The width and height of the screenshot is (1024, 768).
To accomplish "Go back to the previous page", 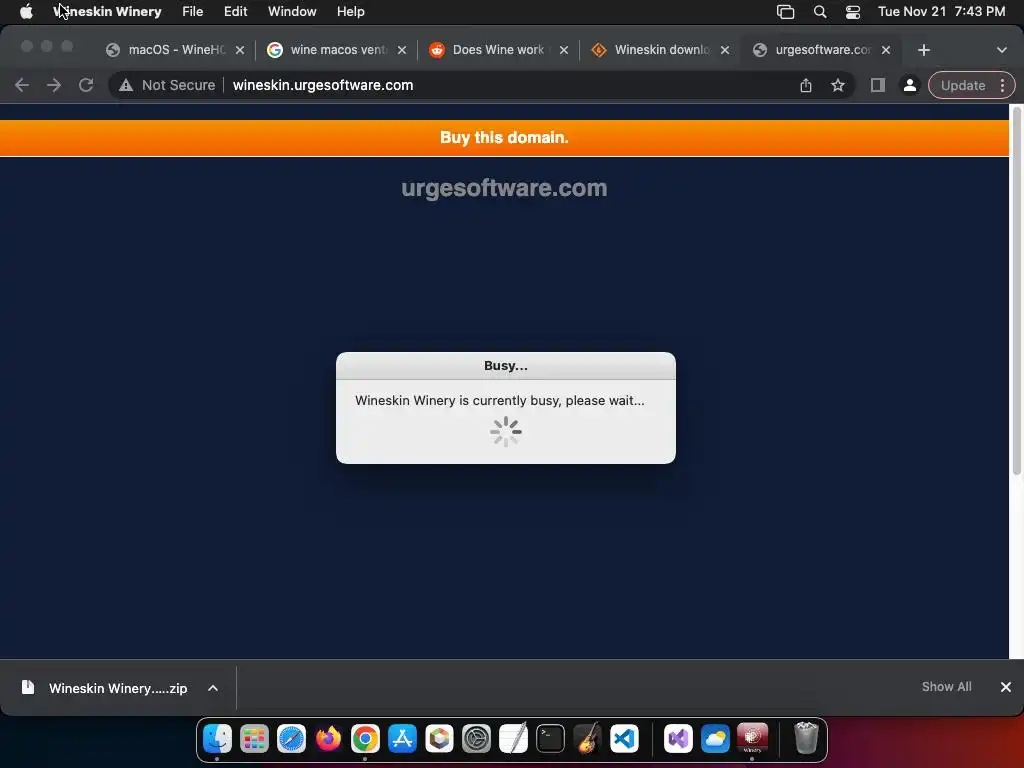I will tap(22, 85).
